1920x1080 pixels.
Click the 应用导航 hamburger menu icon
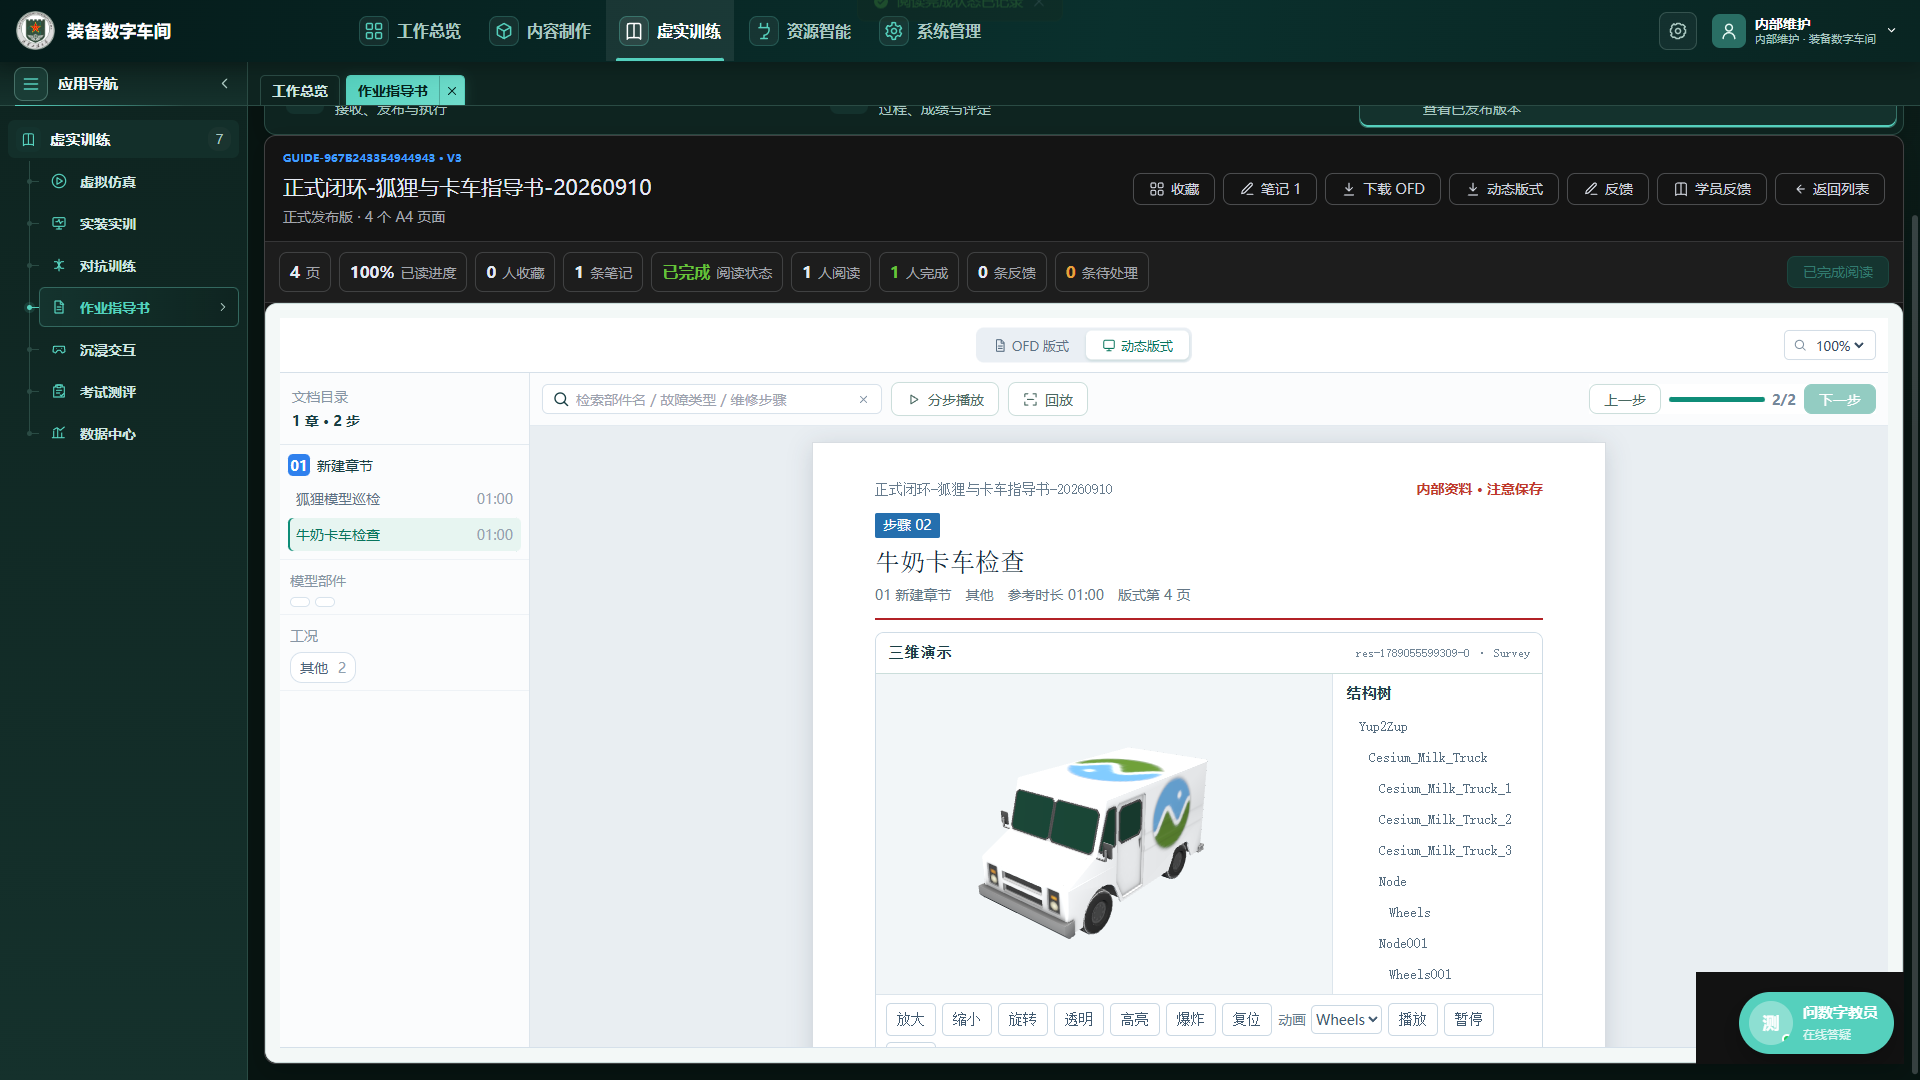pyautogui.click(x=31, y=84)
